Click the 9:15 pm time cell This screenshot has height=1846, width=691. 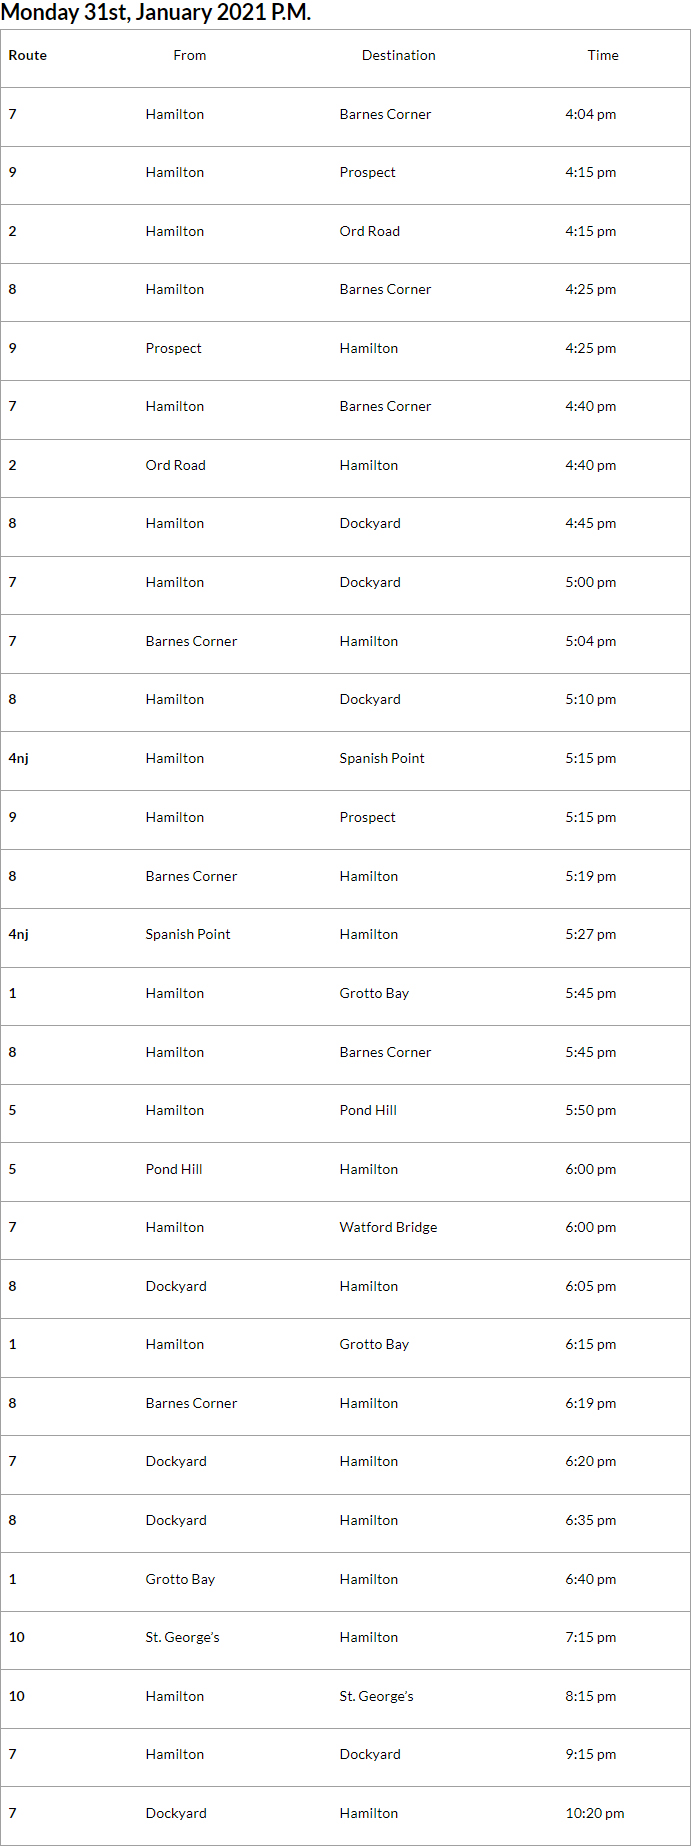click(590, 1755)
